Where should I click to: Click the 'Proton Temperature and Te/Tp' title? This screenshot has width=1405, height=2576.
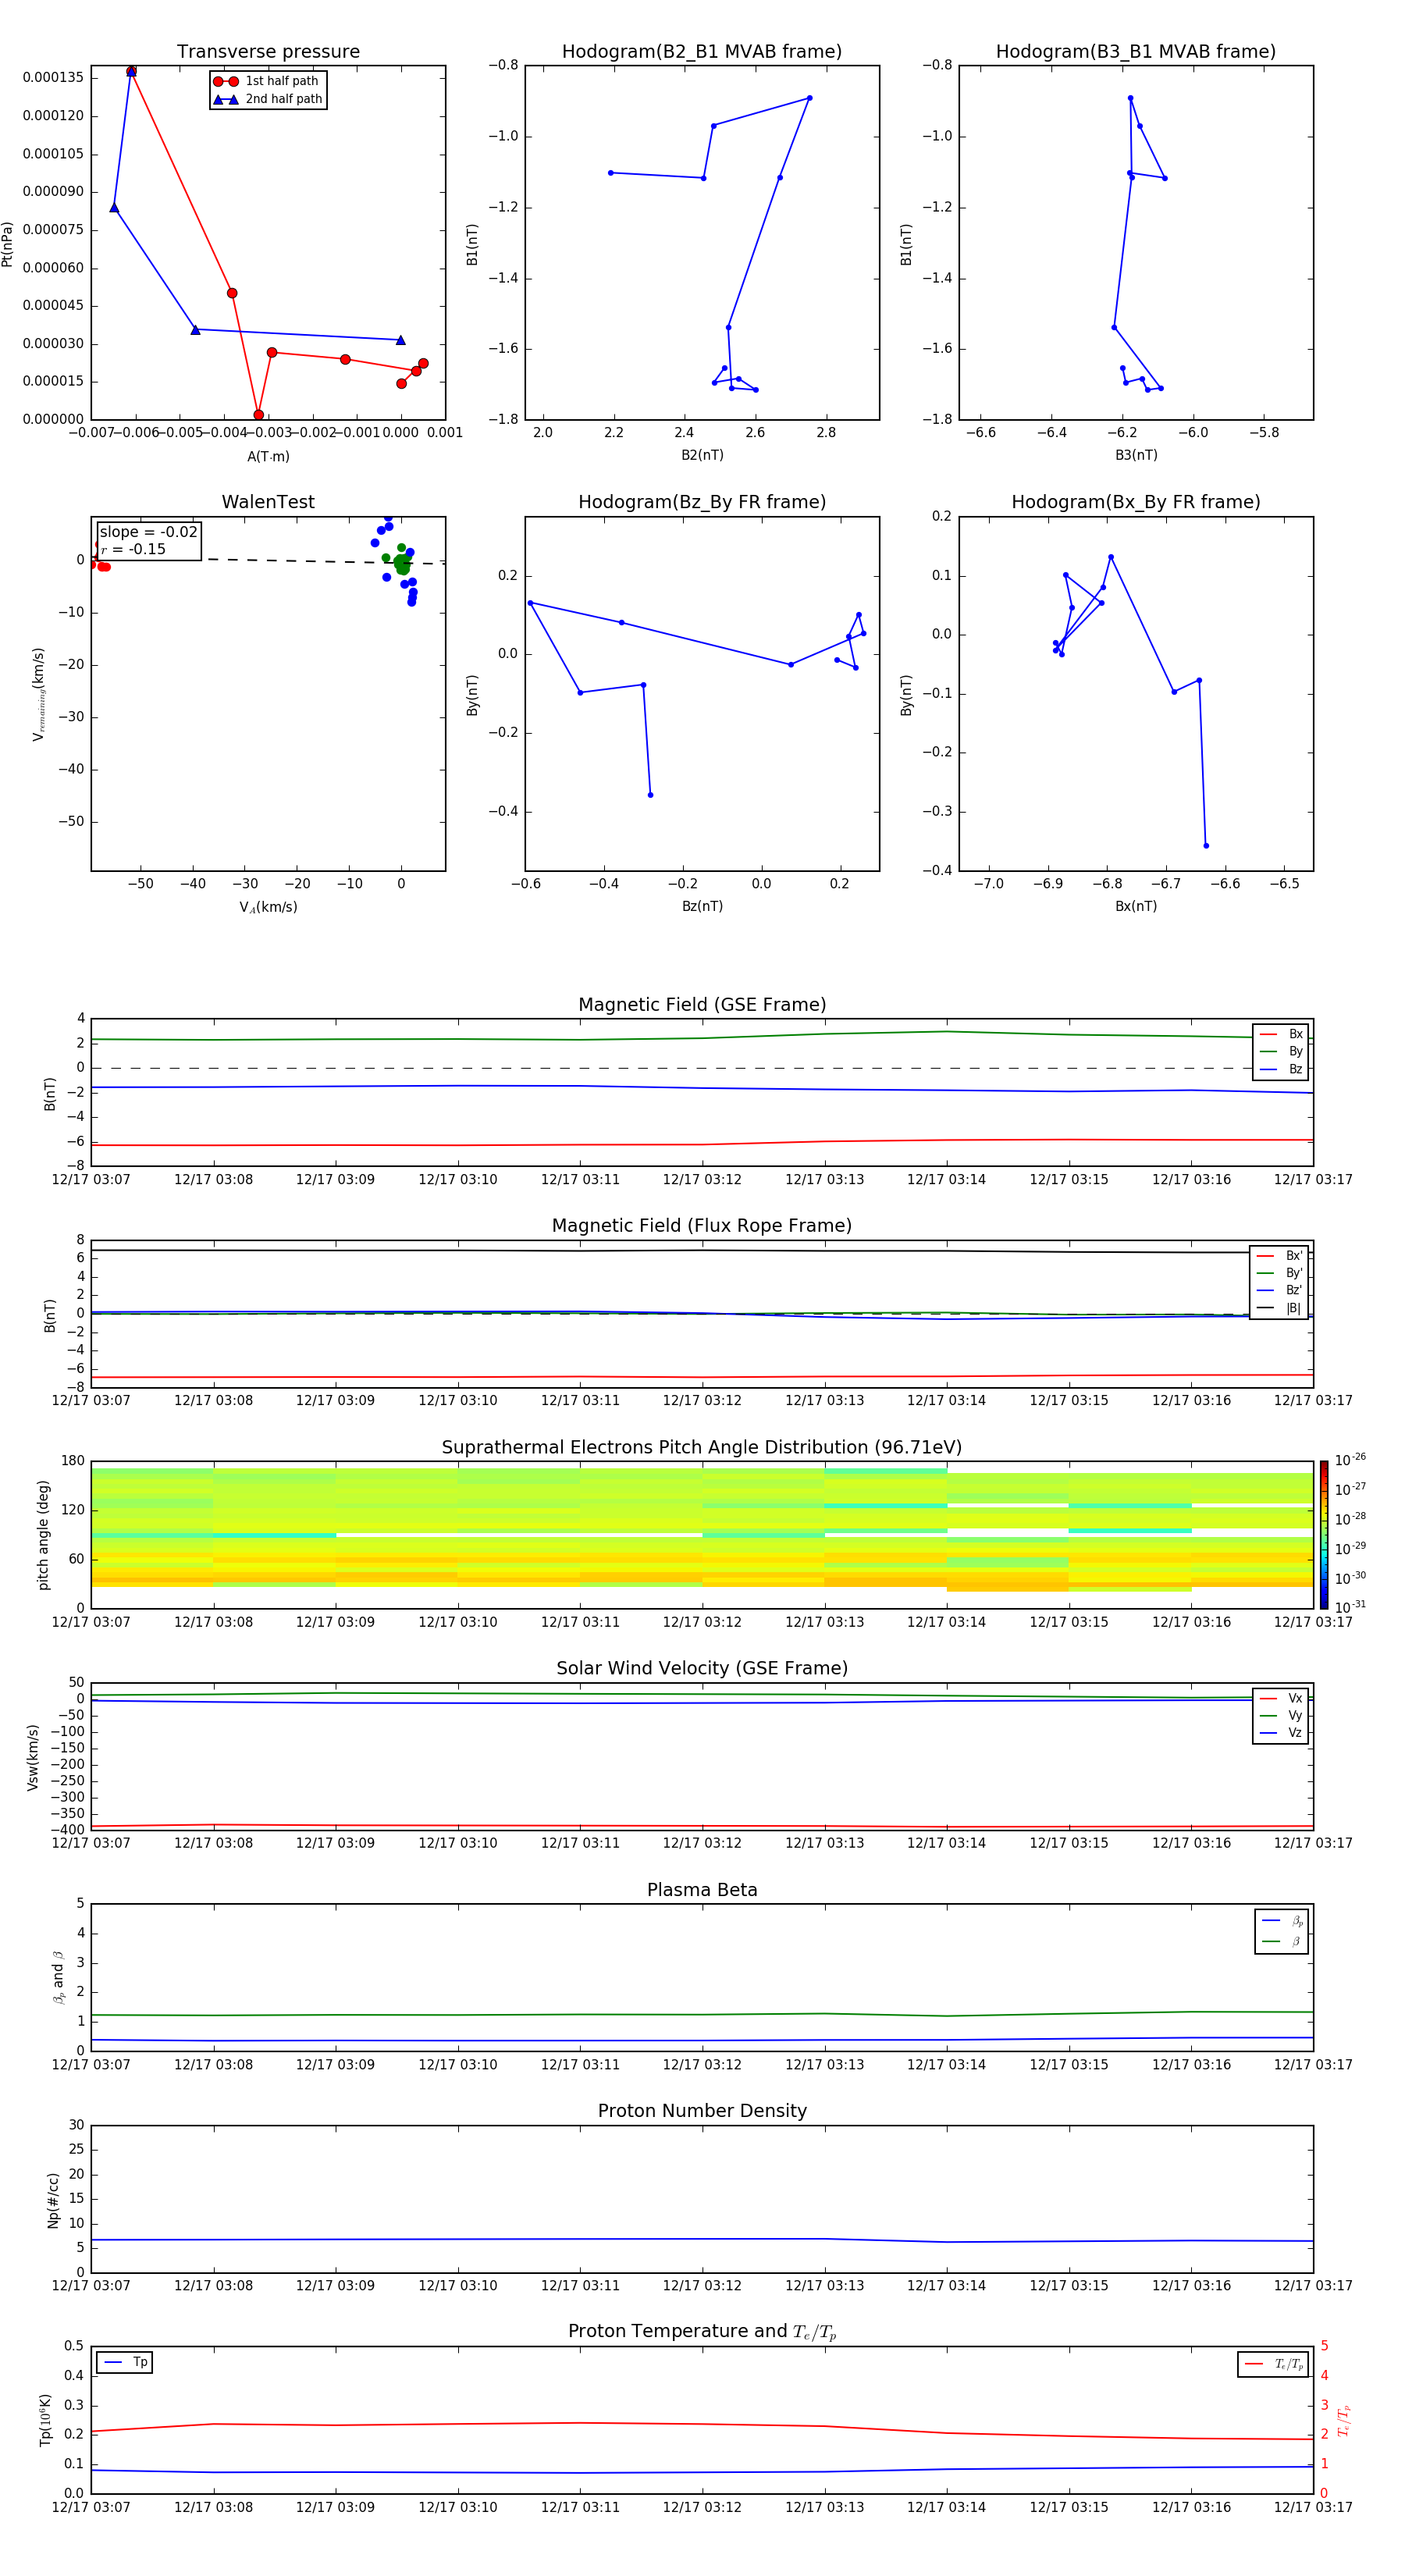(702, 2332)
